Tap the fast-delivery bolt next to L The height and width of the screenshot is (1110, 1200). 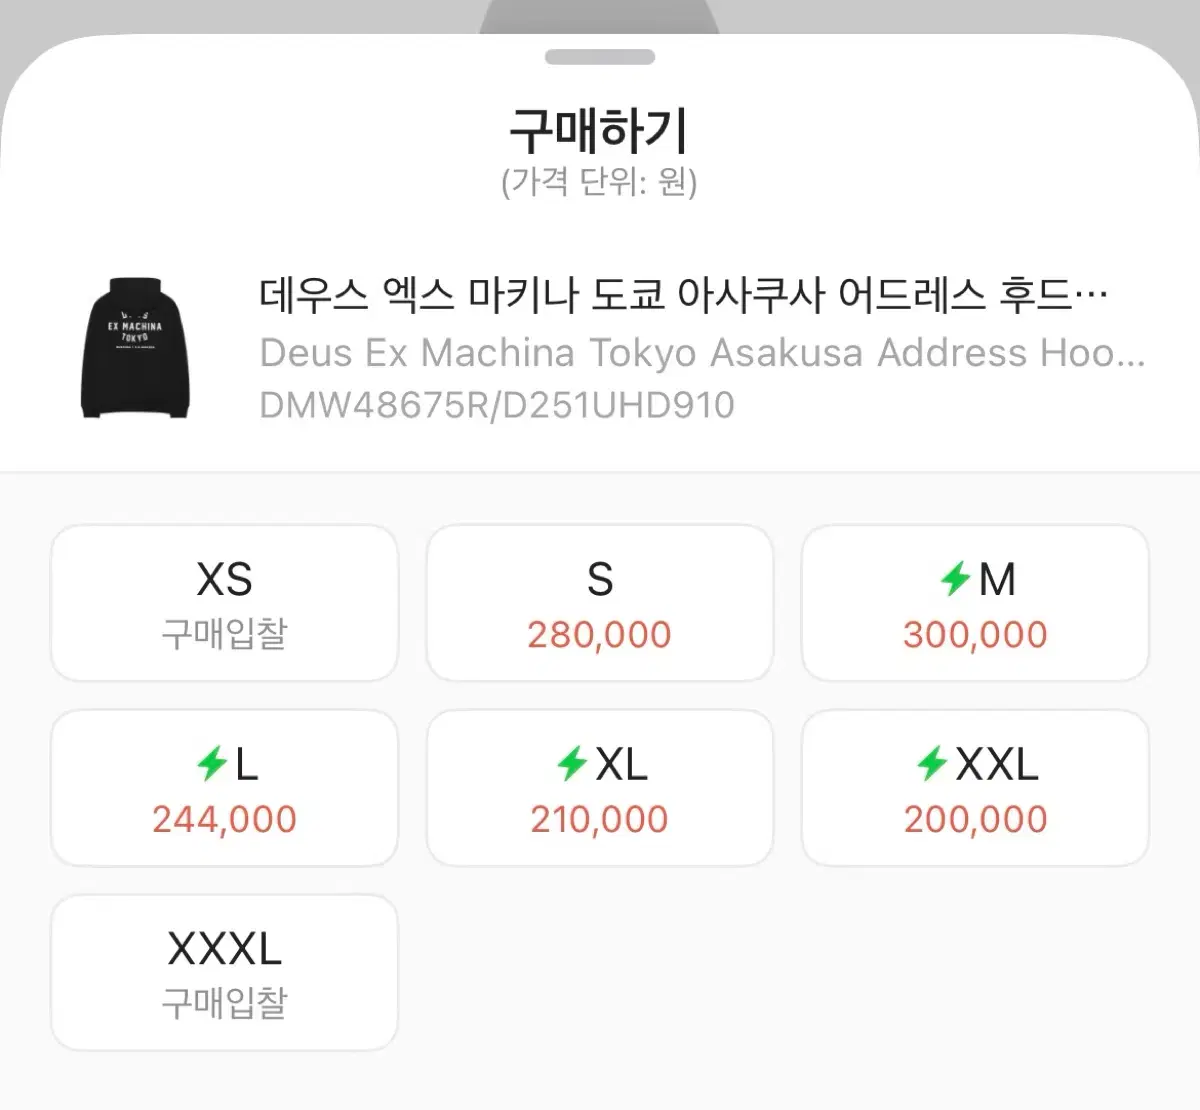(212, 764)
